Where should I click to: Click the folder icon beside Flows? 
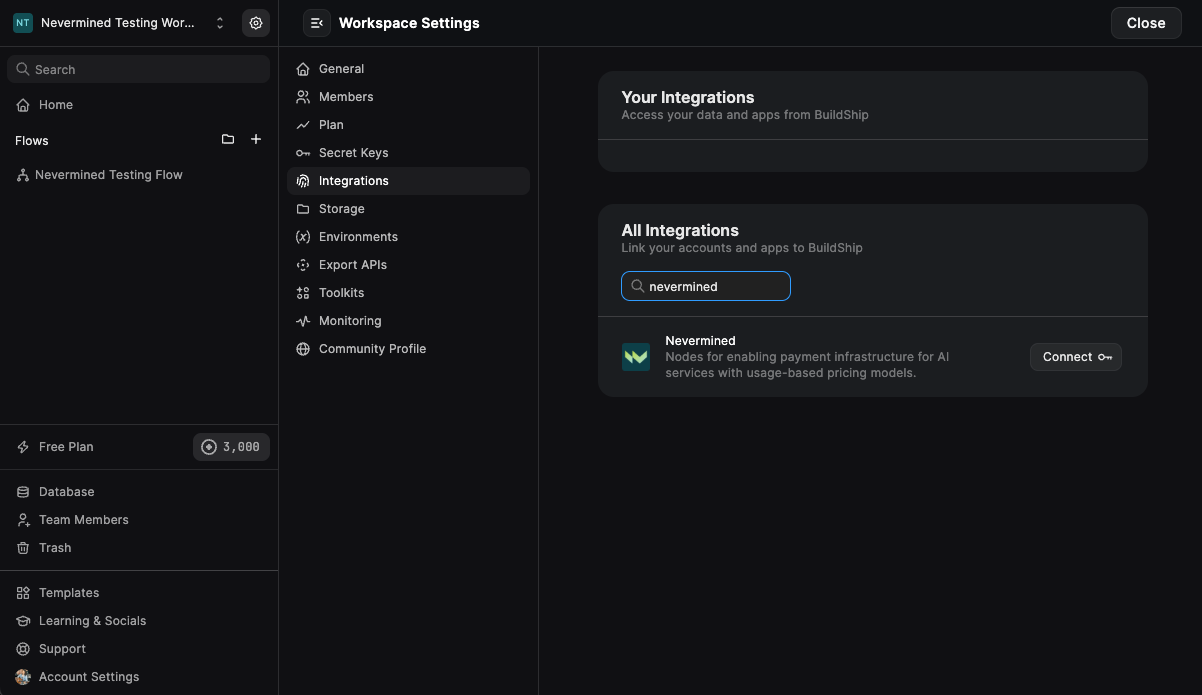click(228, 139)
